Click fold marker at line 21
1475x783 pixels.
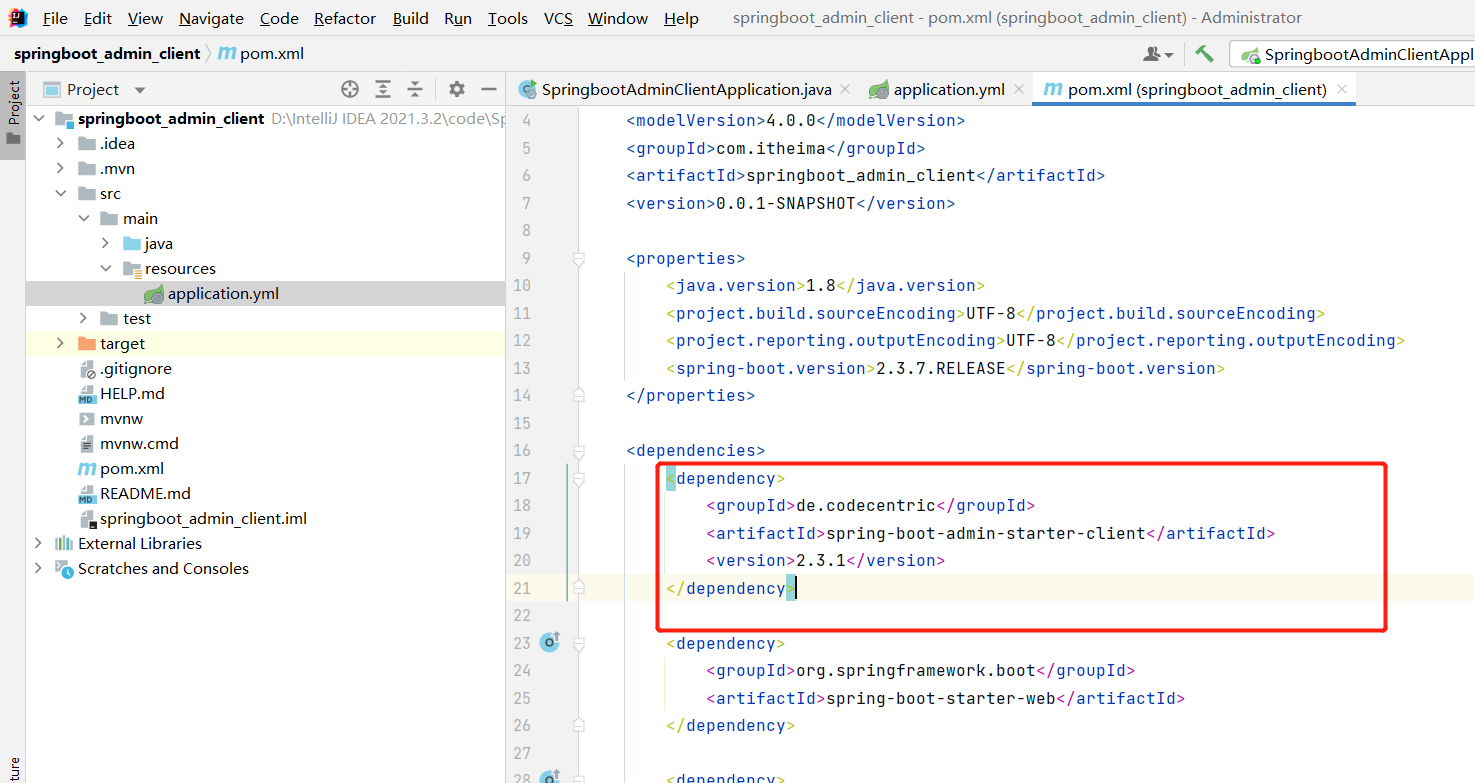click(x=578, y=588)
